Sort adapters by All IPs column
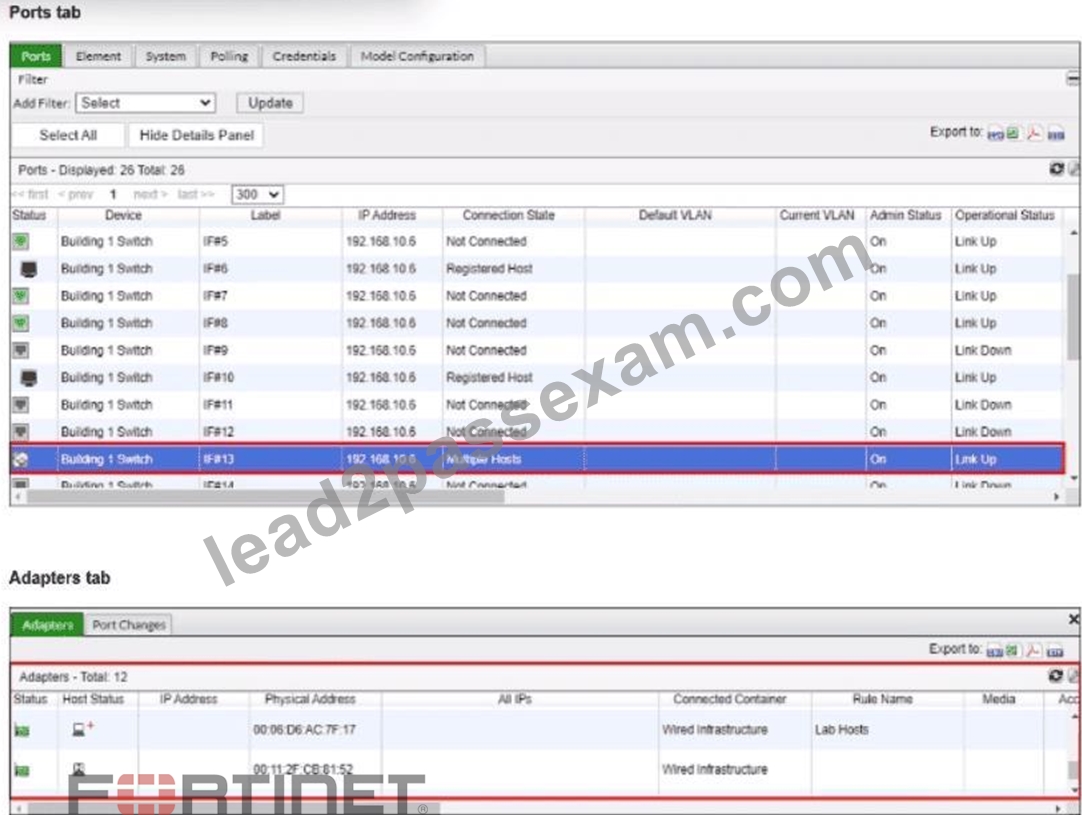This screenshot has height=815, width=1082. point(515,699)
